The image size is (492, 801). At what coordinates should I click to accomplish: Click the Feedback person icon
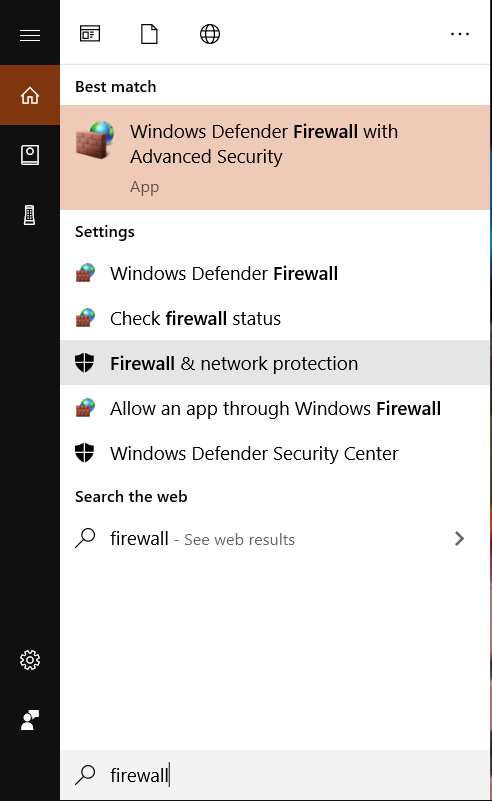[x=30, y=720]
